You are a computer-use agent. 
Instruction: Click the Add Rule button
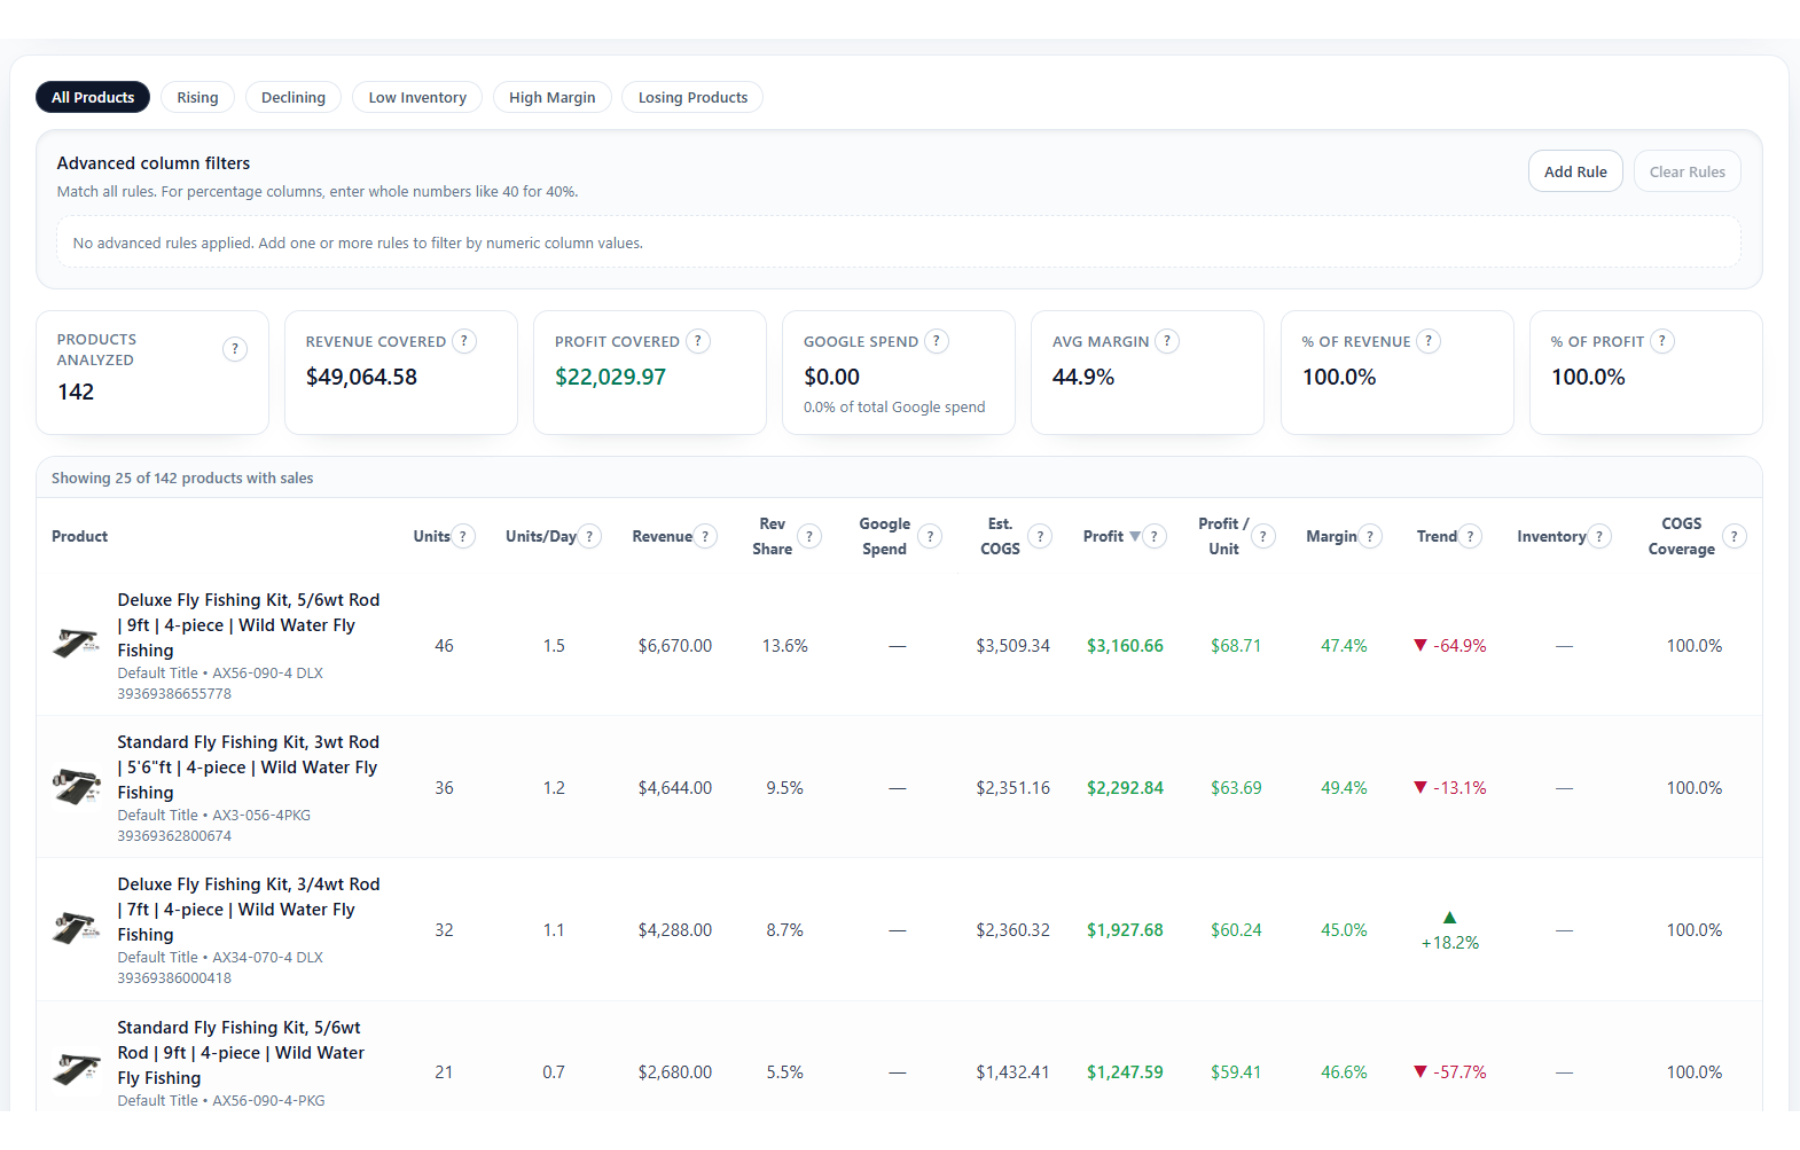coord(1575,171)
